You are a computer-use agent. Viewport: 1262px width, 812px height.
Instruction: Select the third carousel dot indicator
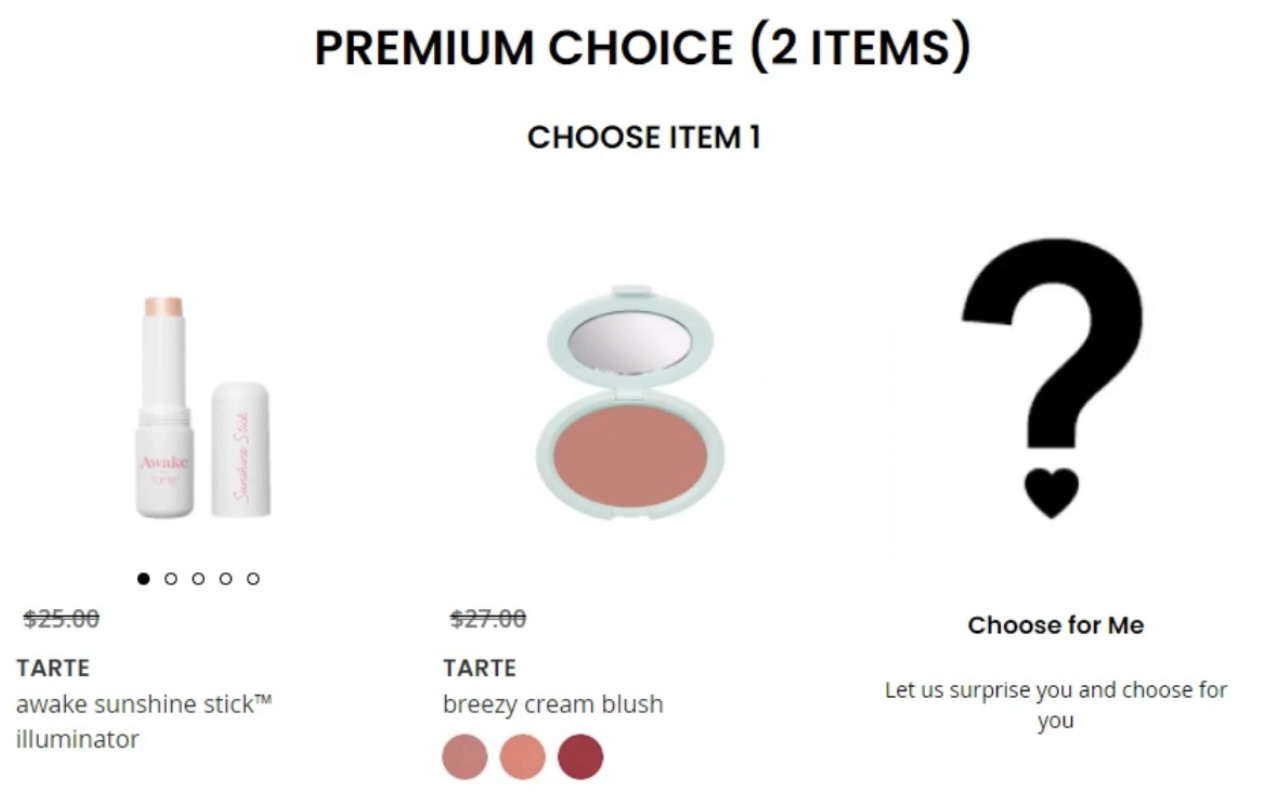[198, 578]
